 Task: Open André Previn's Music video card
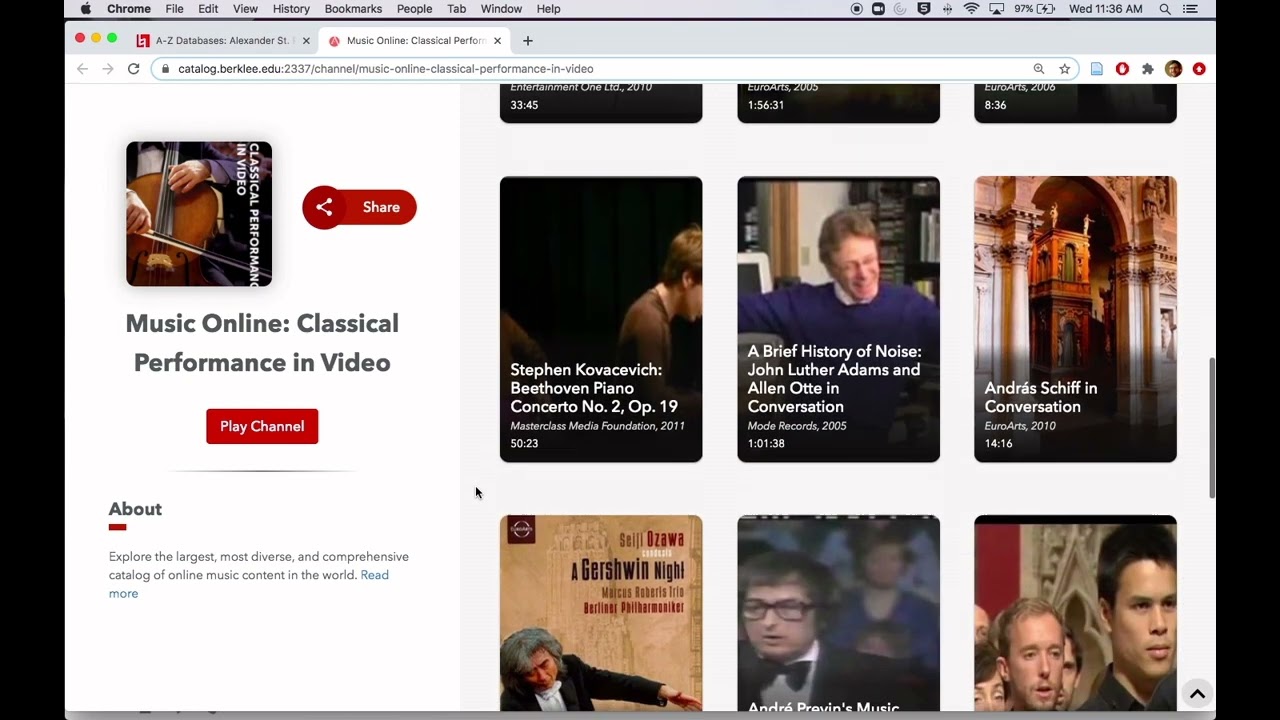pyautogui.click(x=838, y=613)
